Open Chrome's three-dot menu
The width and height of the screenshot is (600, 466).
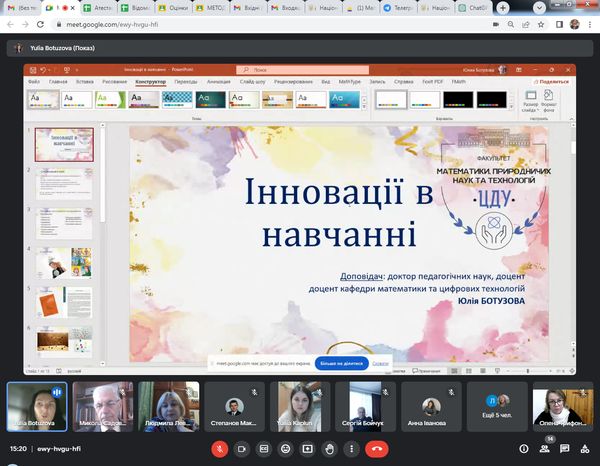[x=590, y=26]
